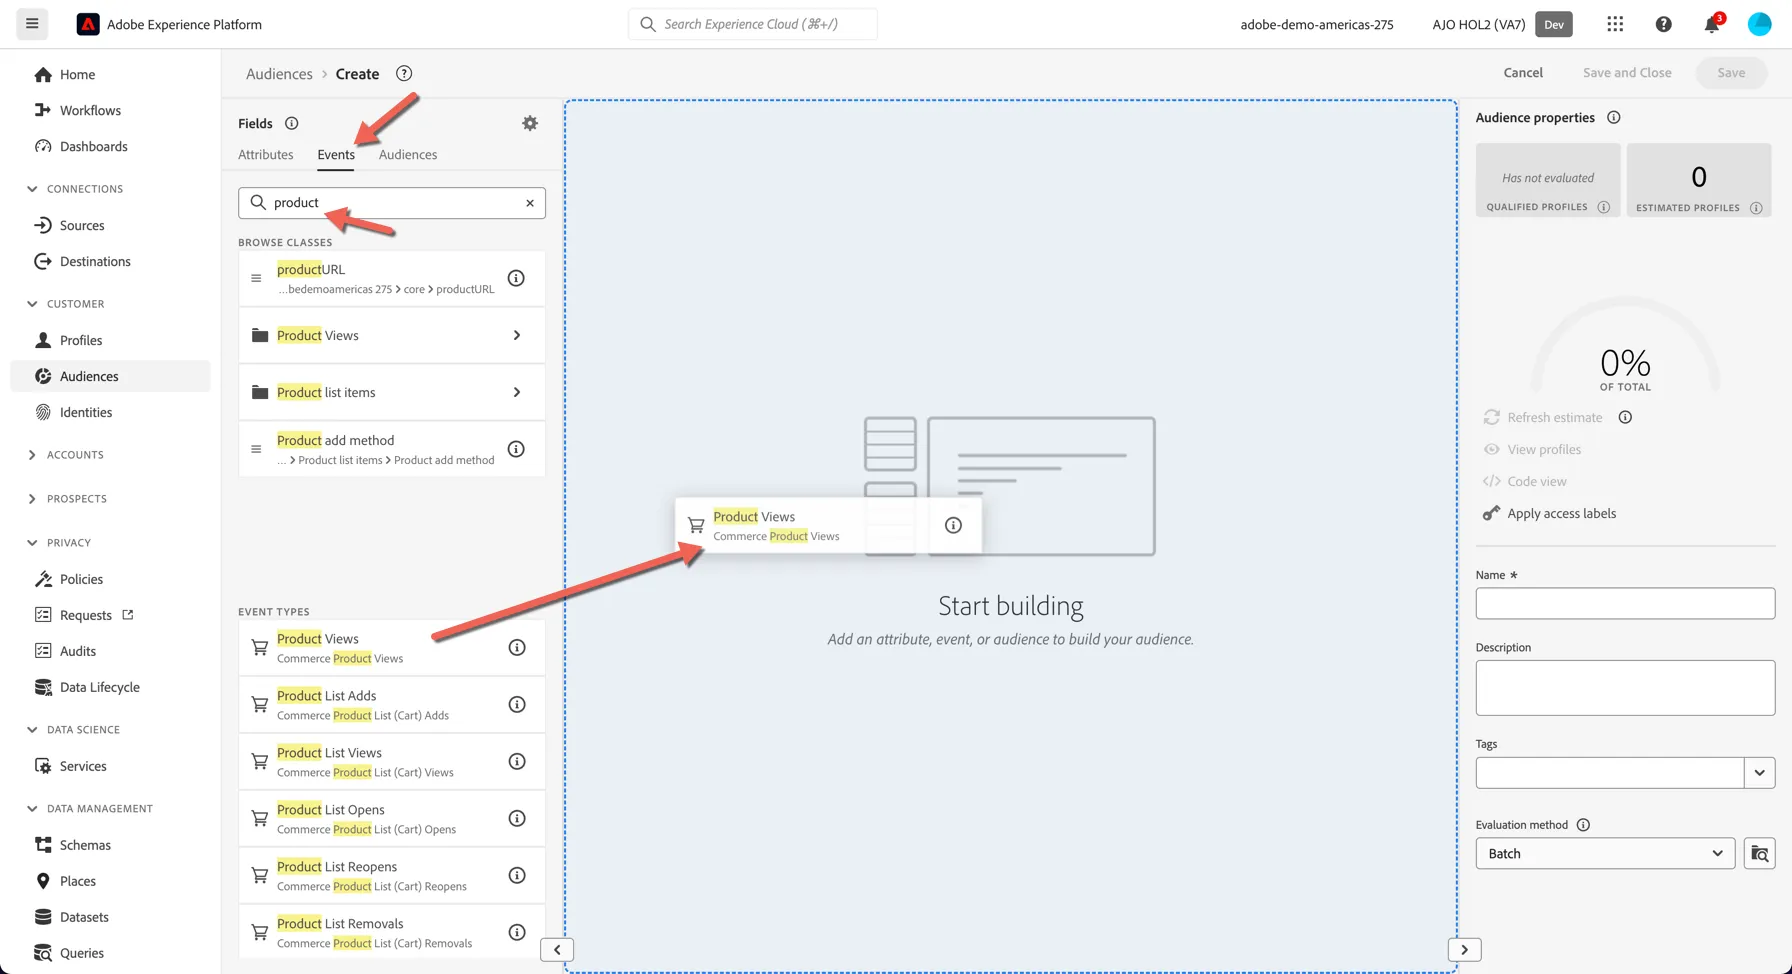Collapse the left Fields panel arrow
The image size is (1792, 974).
[557, 950]
